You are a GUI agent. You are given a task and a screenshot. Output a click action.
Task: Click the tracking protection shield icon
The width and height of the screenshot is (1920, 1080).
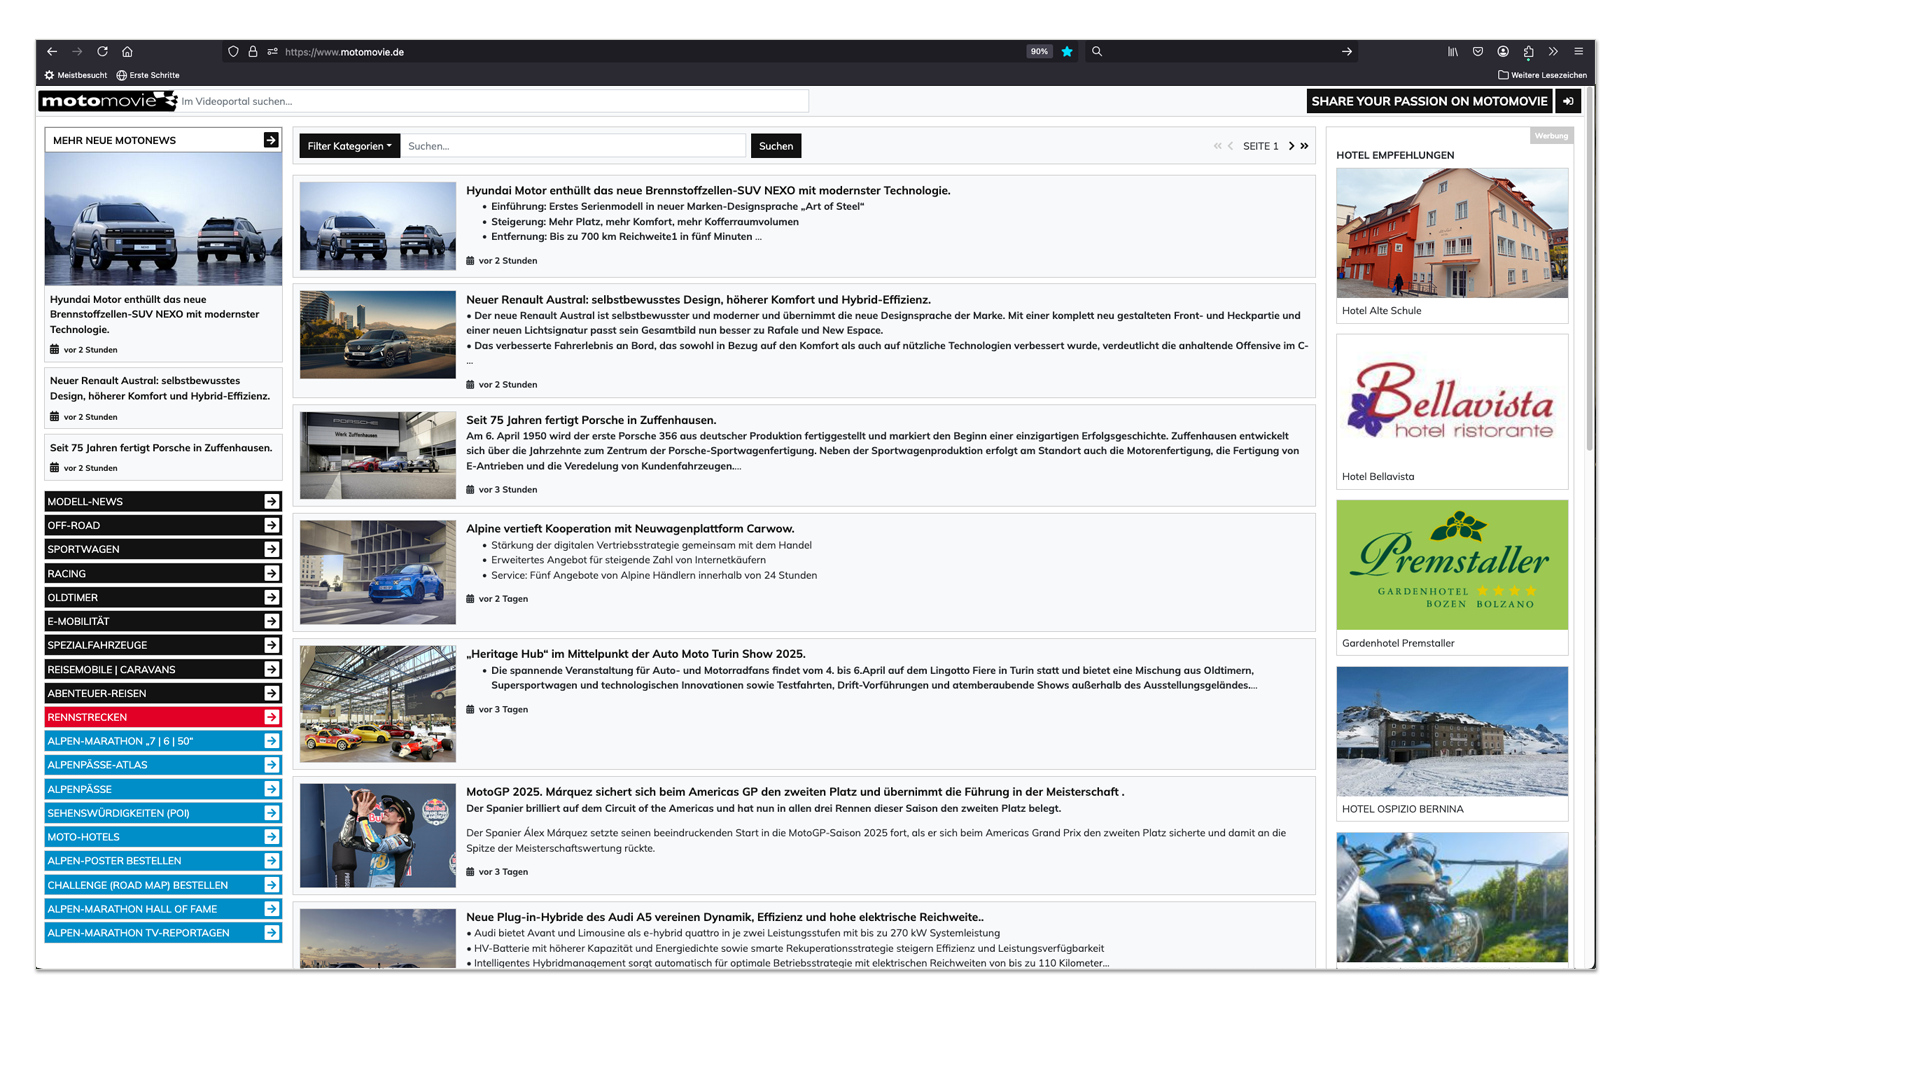tap(233, 52)
